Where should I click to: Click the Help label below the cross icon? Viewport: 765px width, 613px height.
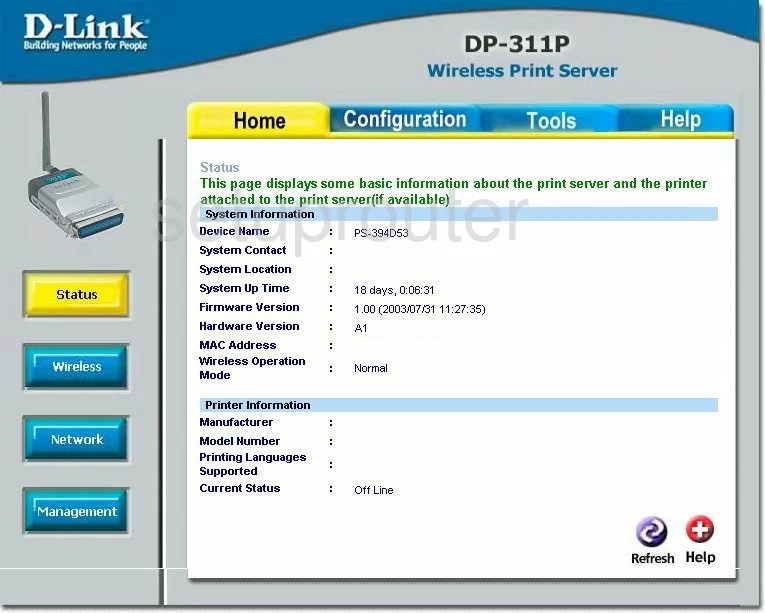700,557
